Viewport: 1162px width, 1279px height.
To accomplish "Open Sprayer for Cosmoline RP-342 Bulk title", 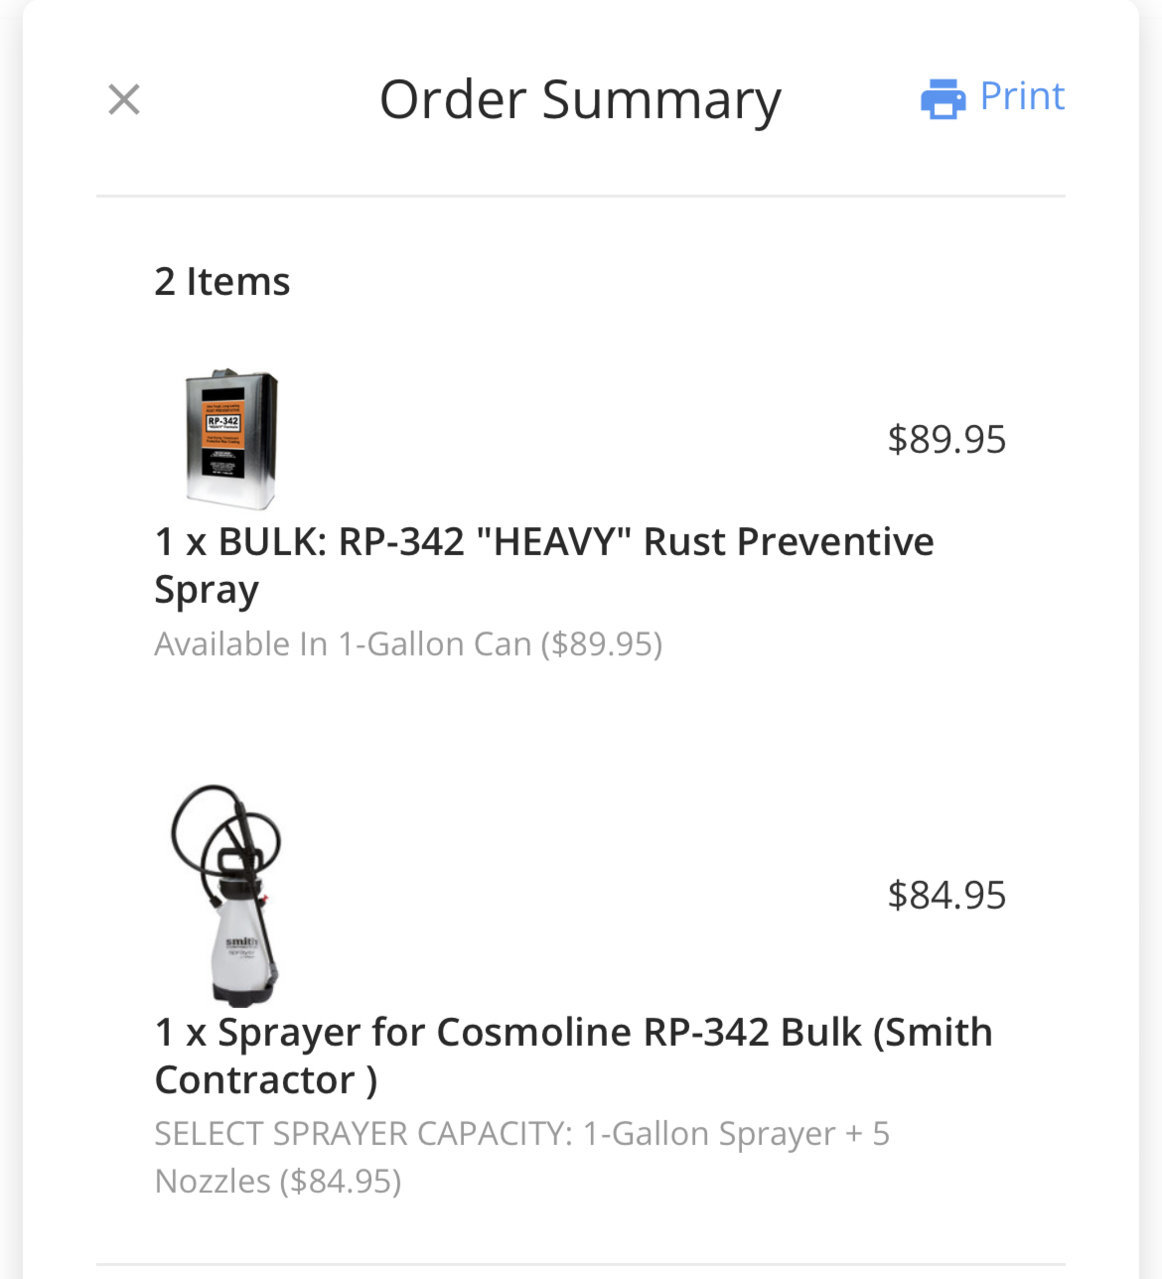I will click(573, 1055).
